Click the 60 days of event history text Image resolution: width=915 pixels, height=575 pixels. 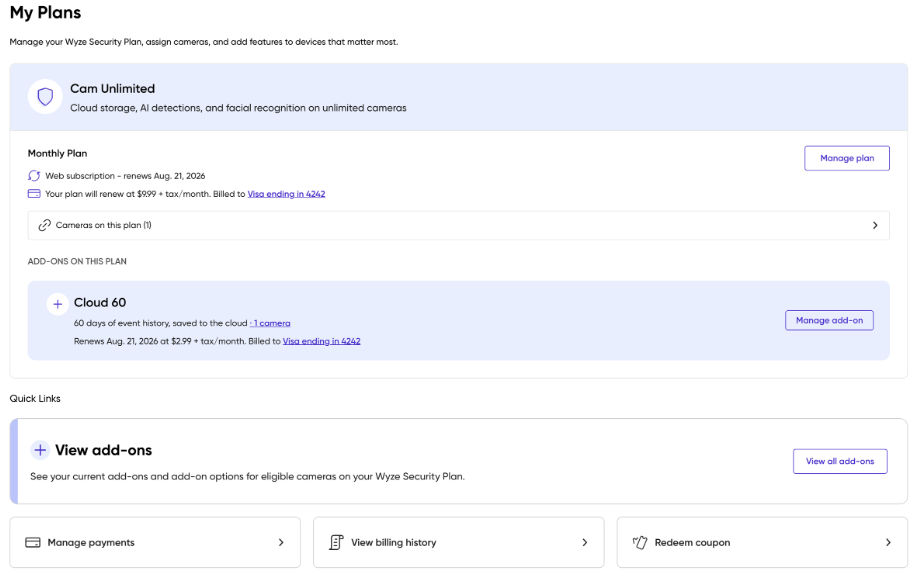point(160,323)
